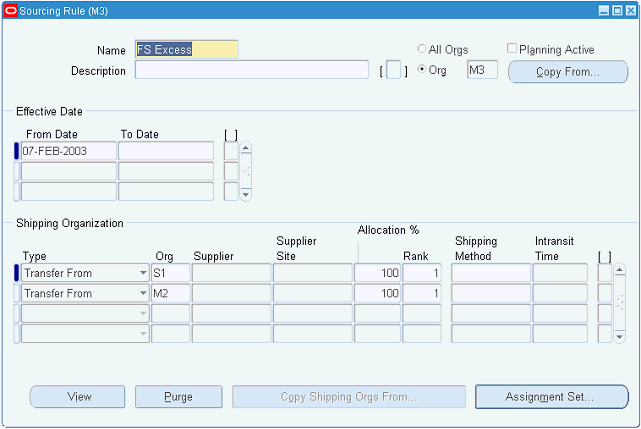This screenshot has height=429, width=641.
Task: Click the Copy From... button
Action: (x=568, y=72)
